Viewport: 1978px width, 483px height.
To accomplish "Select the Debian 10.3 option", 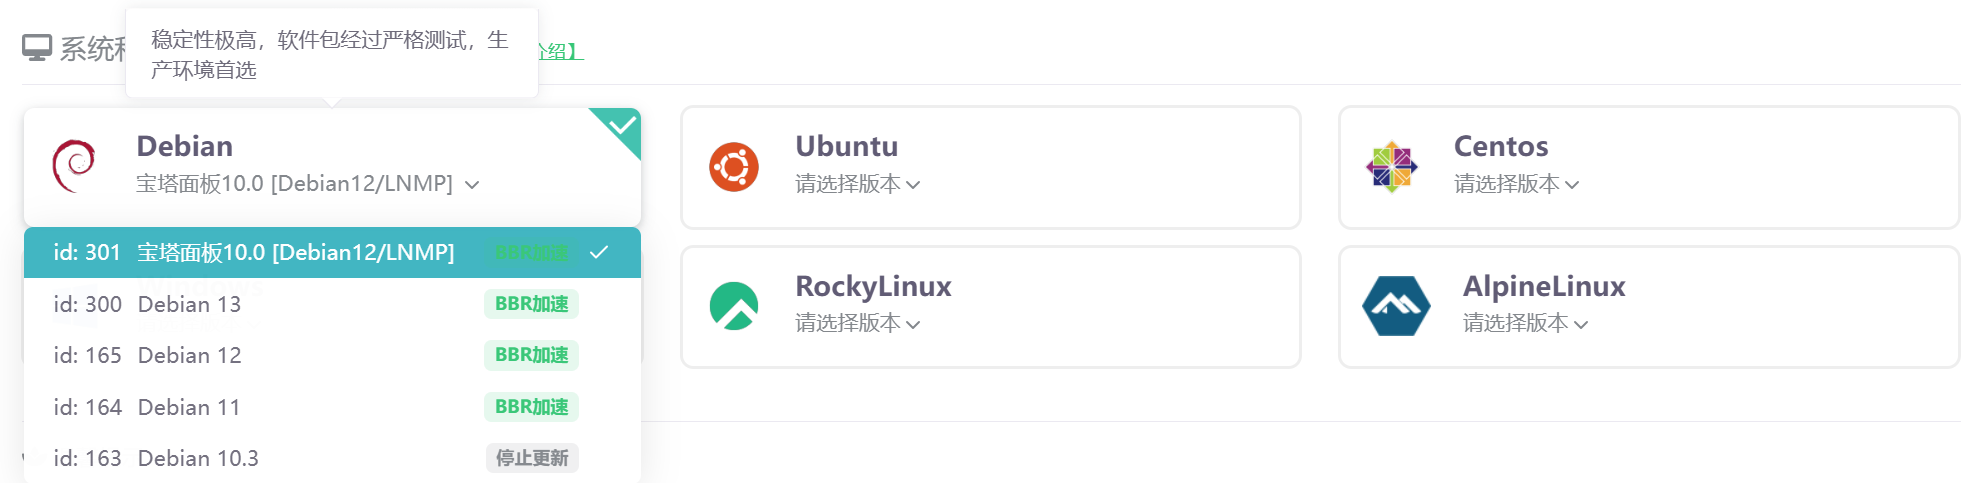I will [198, 458].
